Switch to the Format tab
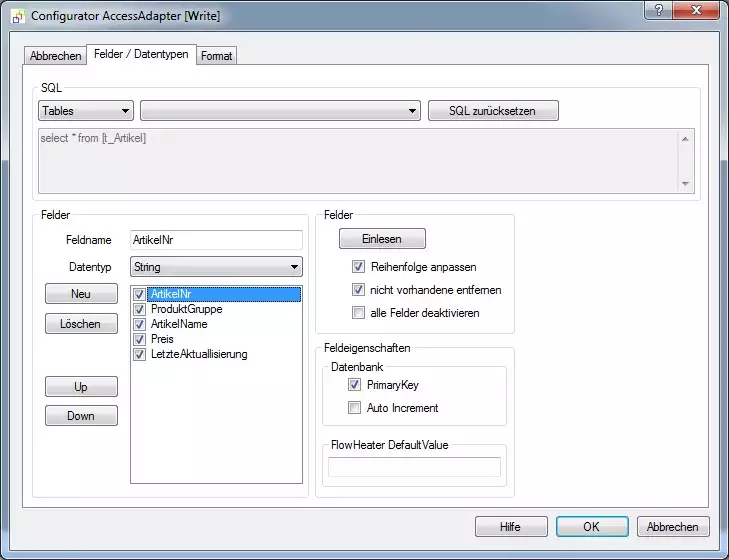Viewport: 729px width, 560px height. pyautogui.click(x=216, y=56)
